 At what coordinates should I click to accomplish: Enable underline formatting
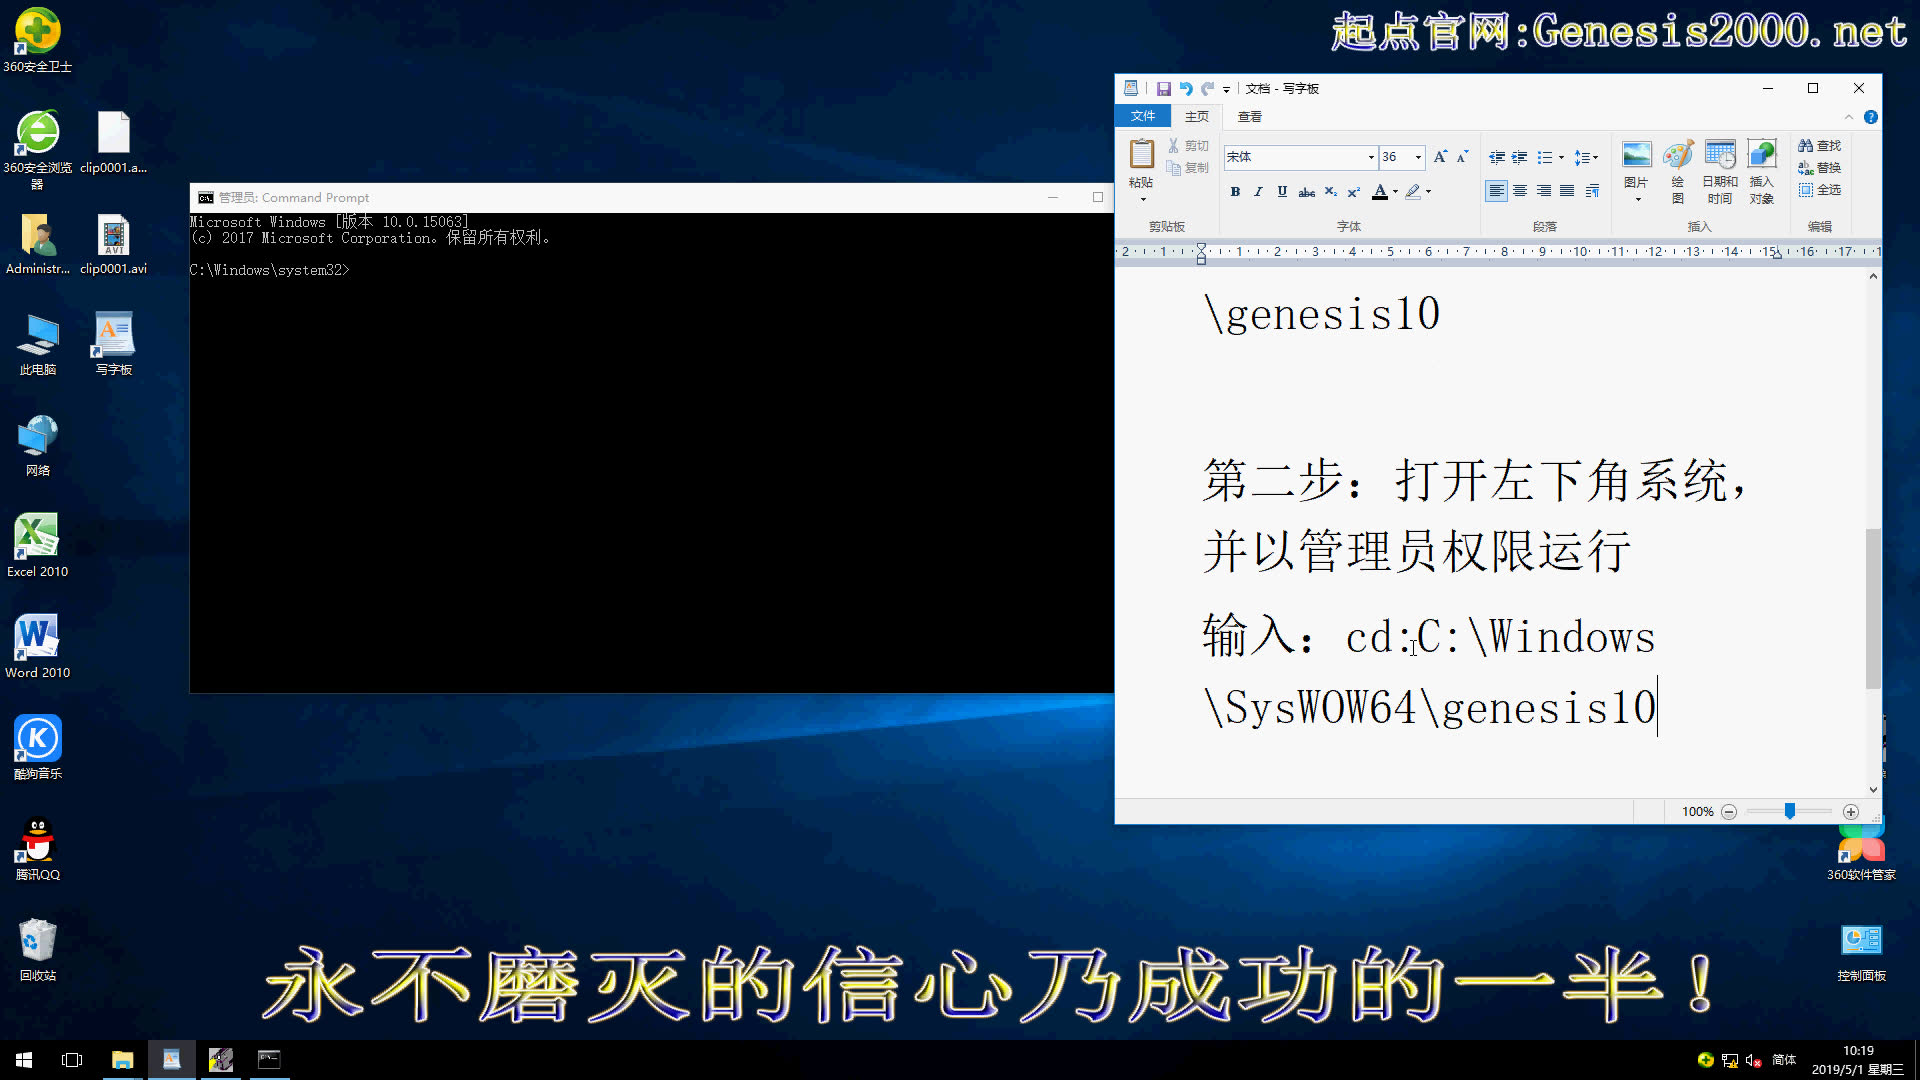[x=1281, y=191]
